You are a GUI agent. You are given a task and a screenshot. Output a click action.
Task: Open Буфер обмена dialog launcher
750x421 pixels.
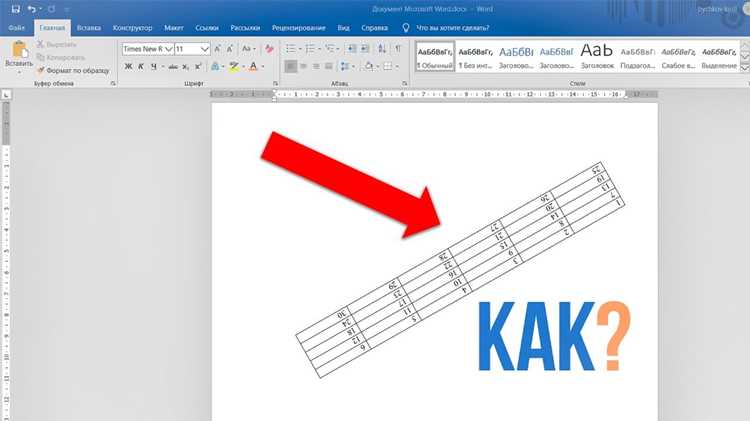(113, 84)
